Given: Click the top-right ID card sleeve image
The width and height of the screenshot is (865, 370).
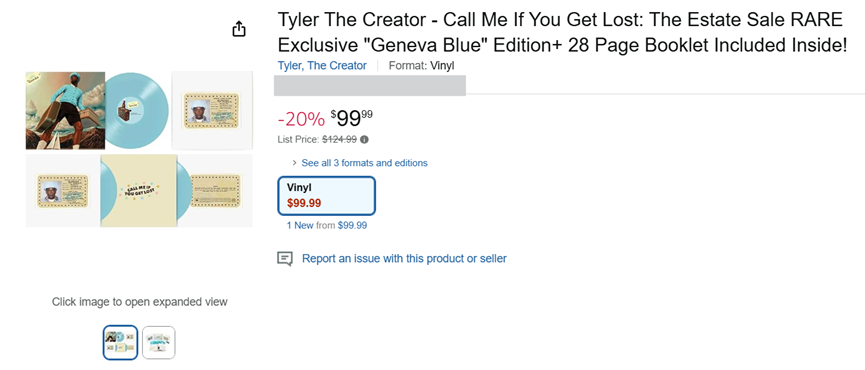Looking at the screenshot, I should [212, 110].
